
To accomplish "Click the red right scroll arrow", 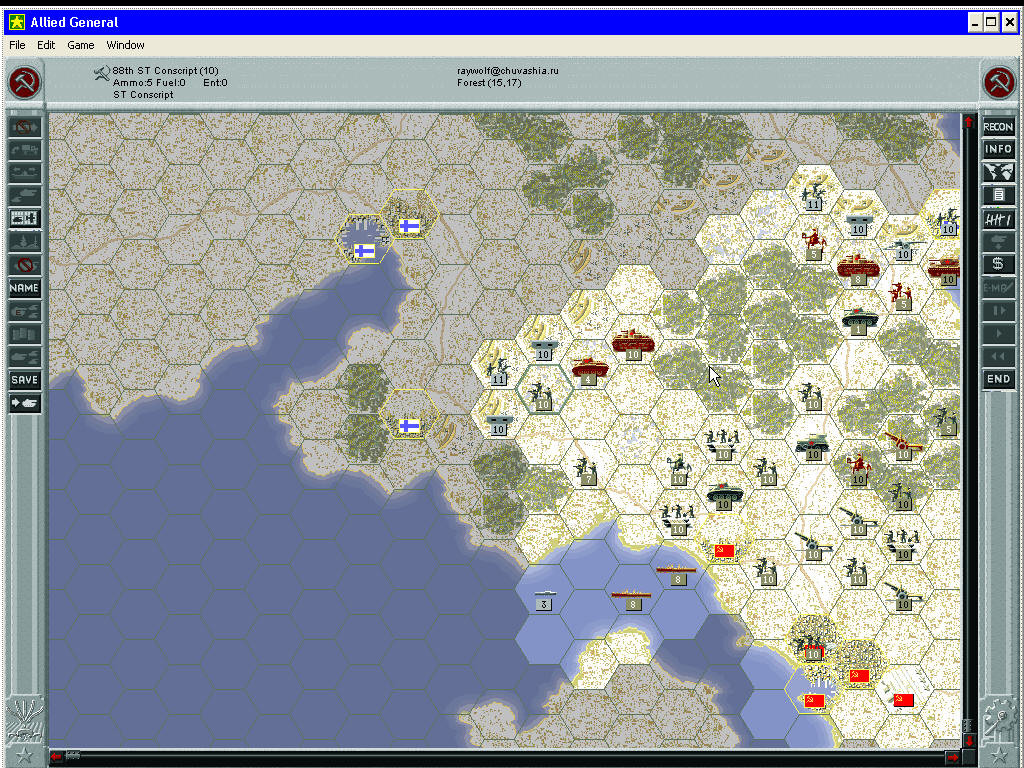I will tap(953, 757).
